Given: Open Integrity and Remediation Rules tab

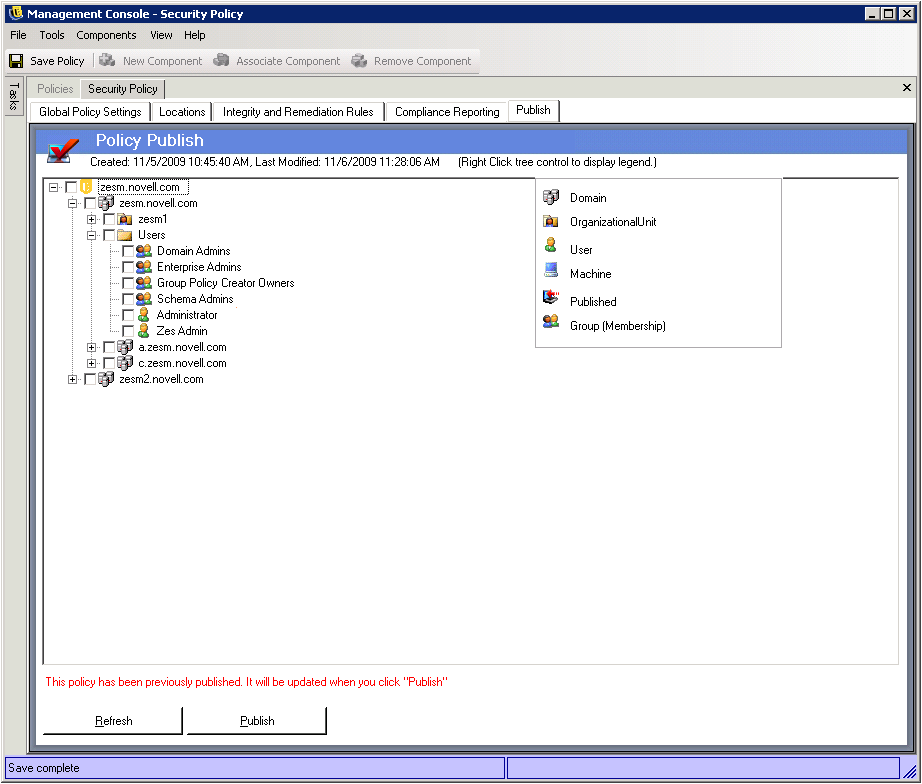Looking at the screenshot, I should (x=298, y=112).
